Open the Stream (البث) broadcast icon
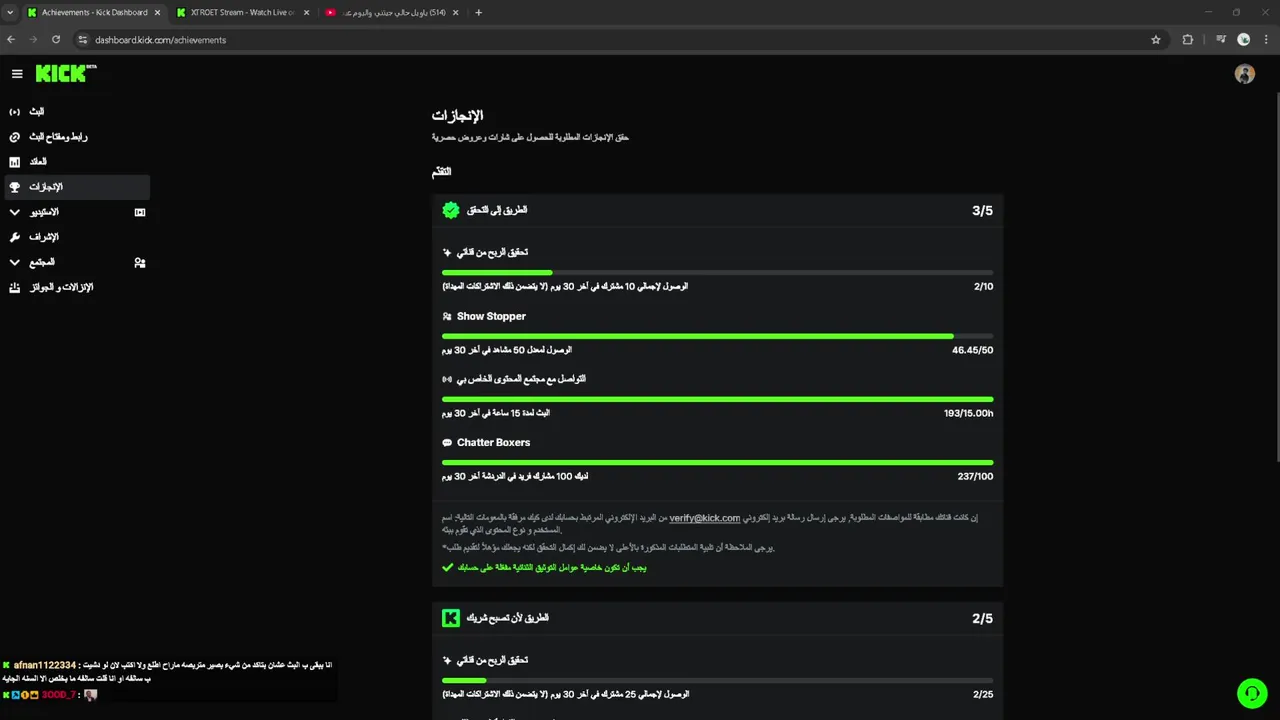Viewport: 1280px width, 720px height. 14,112
